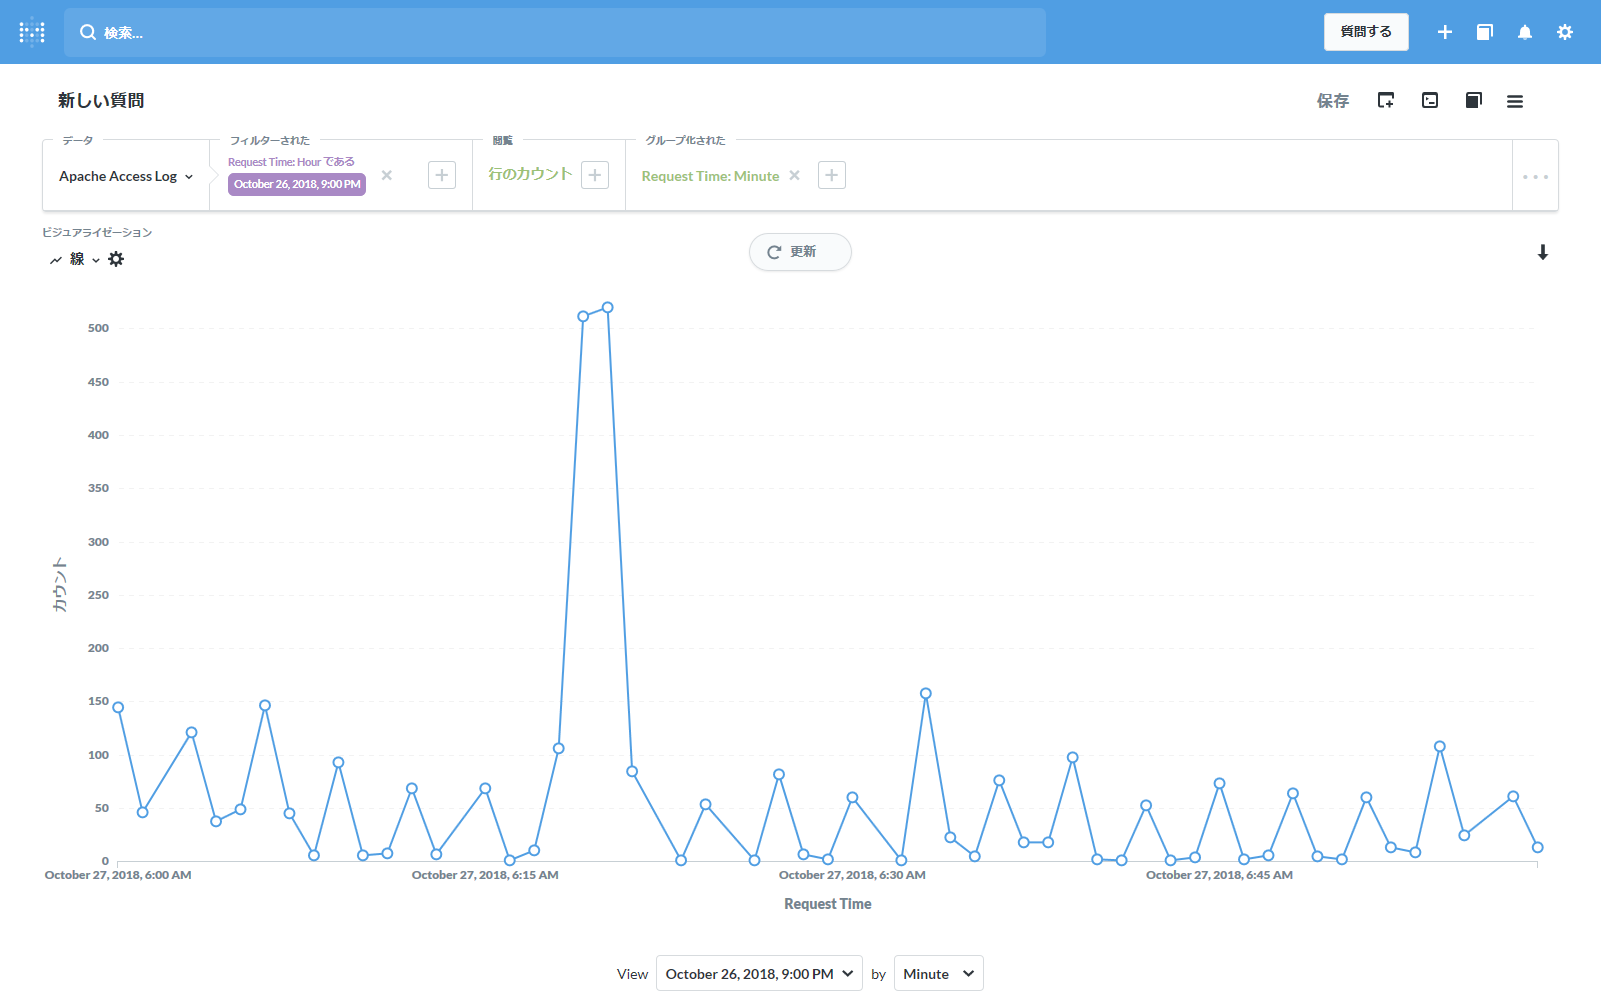Image resolution: width=1601 pixels, height=1007 pixels.
Task: Click the October 27, 2018, 6:45 AM axis label
Action: click(1219, 875)
